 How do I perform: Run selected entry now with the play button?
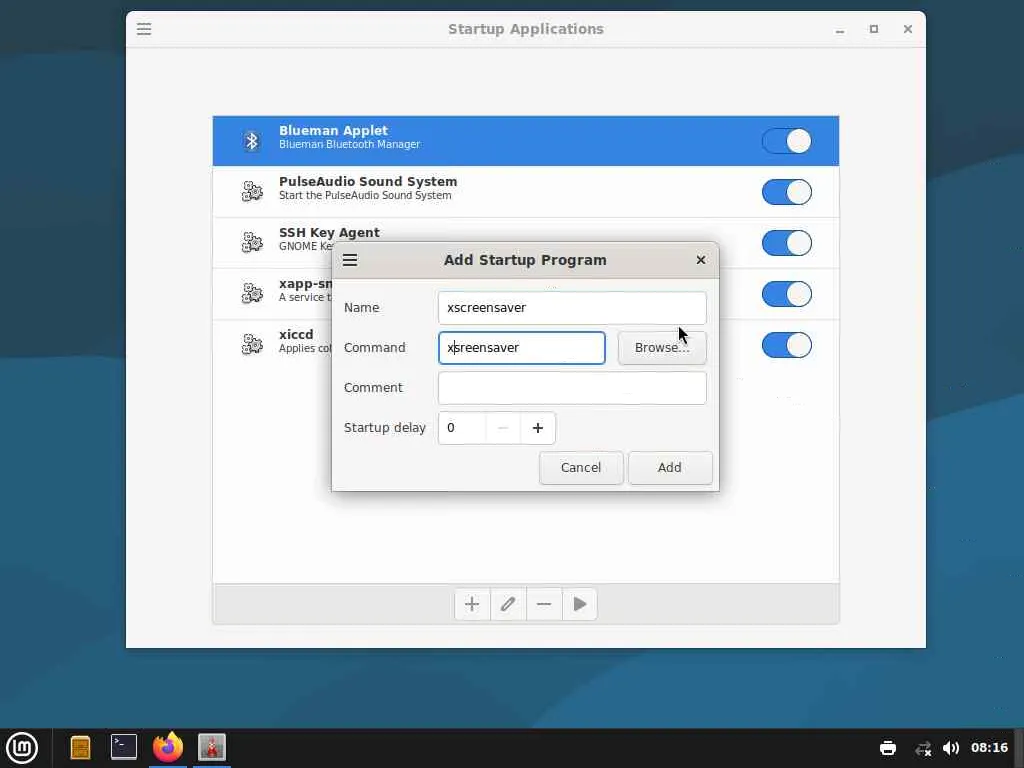(579, 604)
